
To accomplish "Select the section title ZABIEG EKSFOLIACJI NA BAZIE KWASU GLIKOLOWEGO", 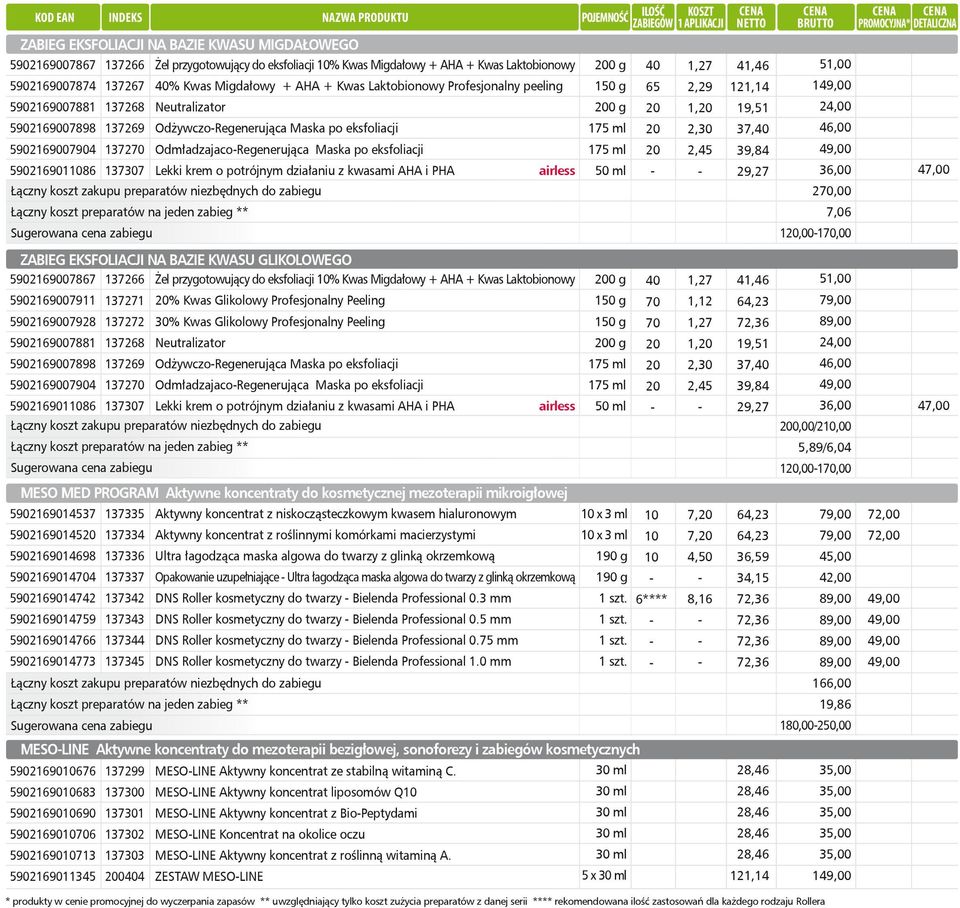I will 186,260.
